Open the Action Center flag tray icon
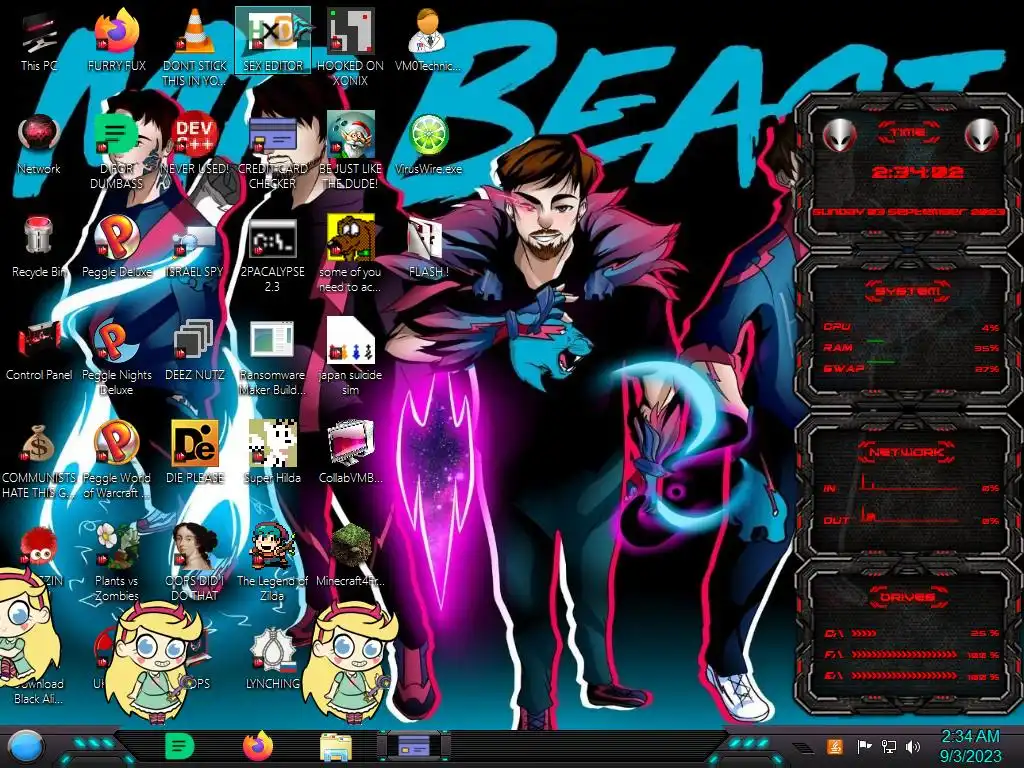The image size is (1024, 768). pos(864,746)
